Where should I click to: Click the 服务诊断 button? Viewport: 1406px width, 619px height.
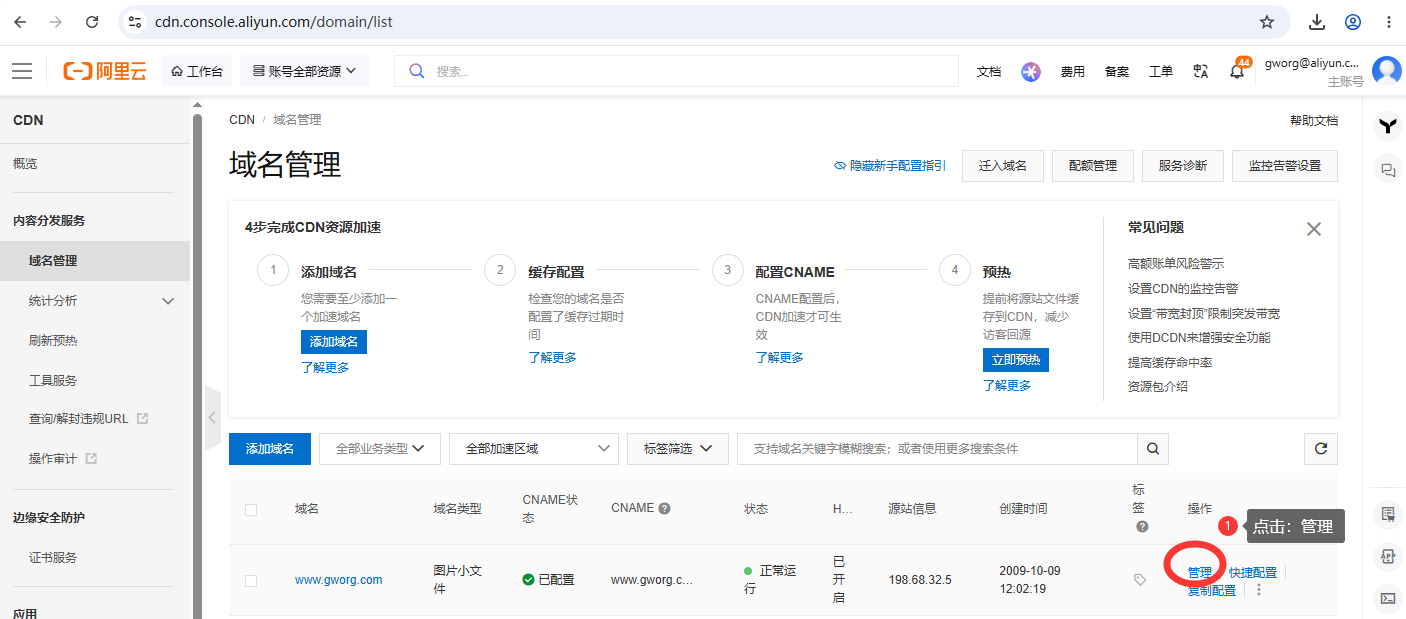[1183, 166]
